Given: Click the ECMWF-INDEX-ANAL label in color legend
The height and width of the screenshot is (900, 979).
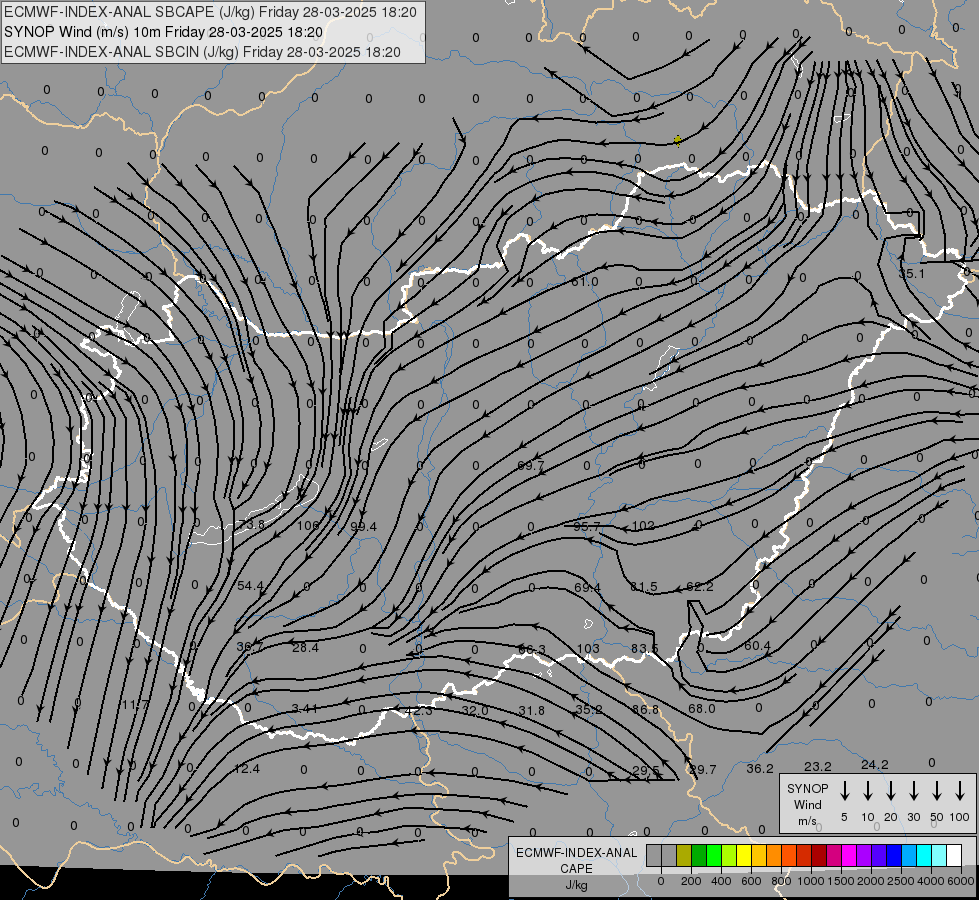Looking at the screenshot, I should coord(576,853).
